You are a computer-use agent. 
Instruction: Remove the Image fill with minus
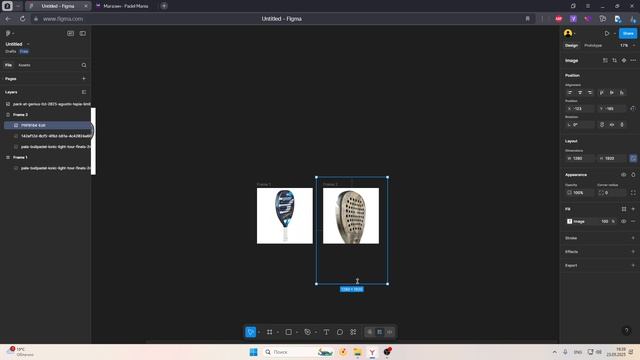(633, 221)
